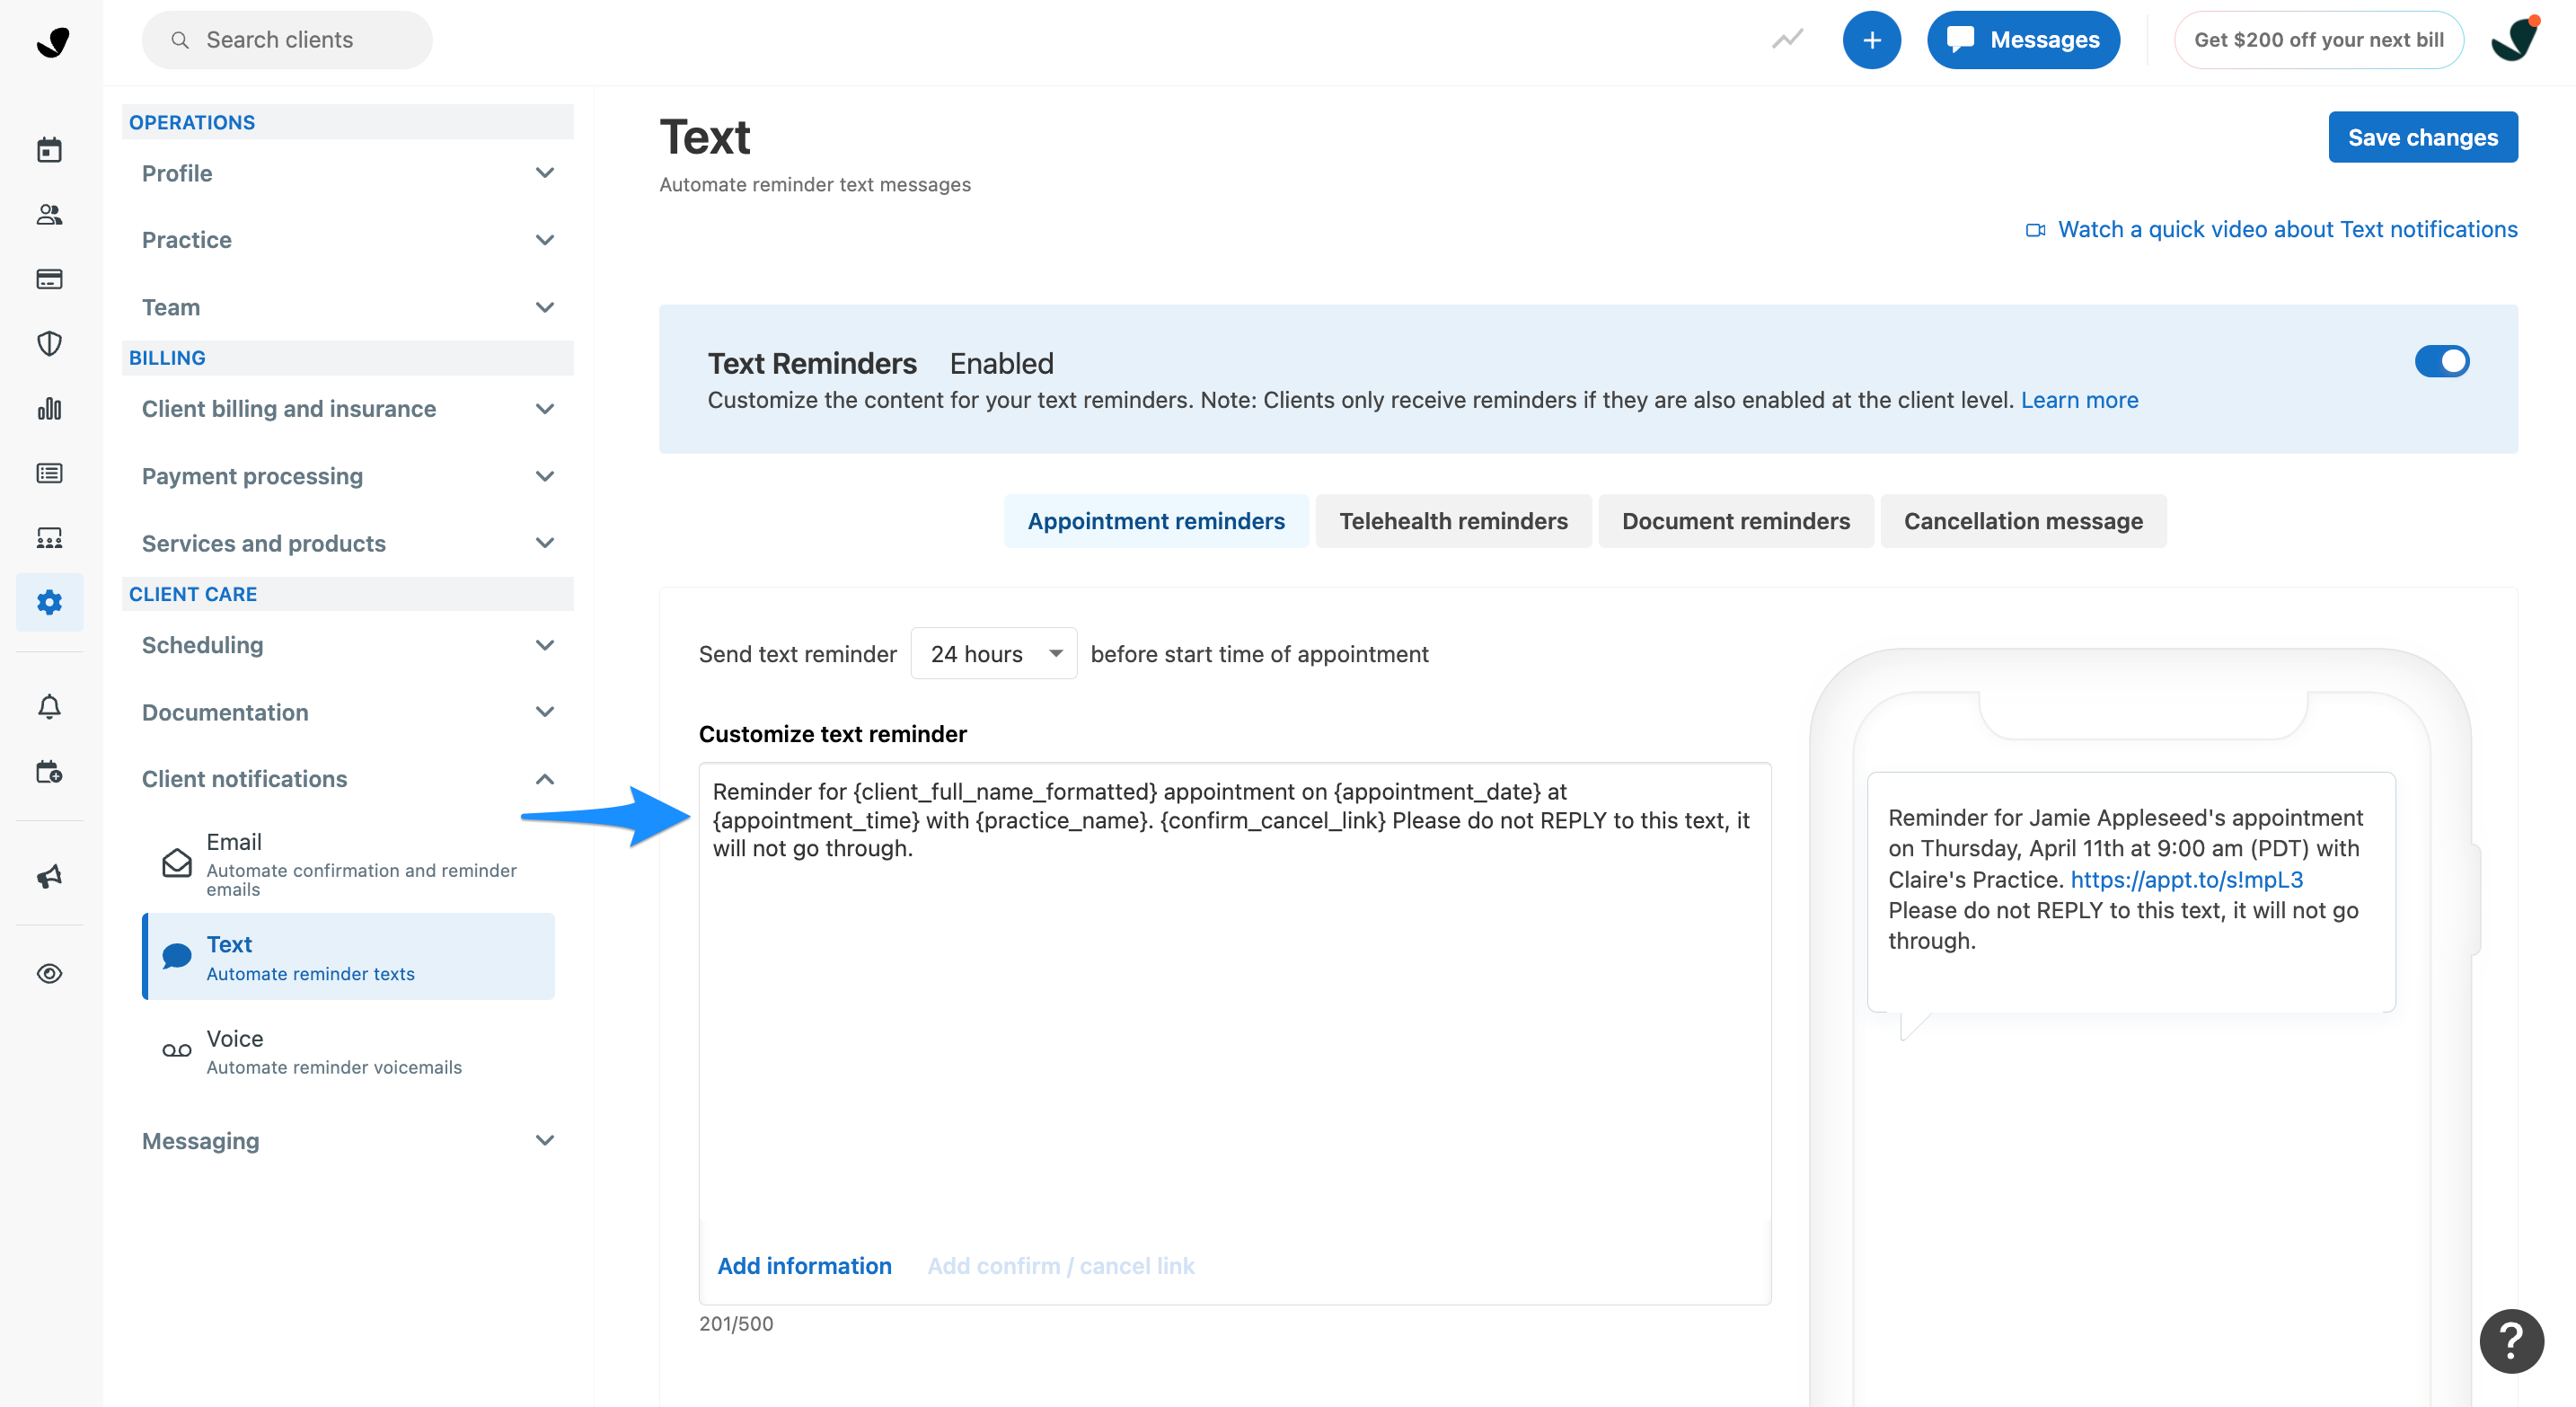Viewport: 2576px width, 1407px height.
Task: Switch to Telehealth reminders tab
Action: point(1453,521)
